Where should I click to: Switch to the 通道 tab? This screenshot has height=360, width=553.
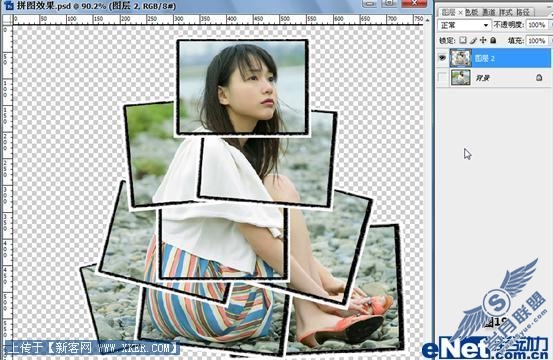pyautogui.click(x=489, y=12)
